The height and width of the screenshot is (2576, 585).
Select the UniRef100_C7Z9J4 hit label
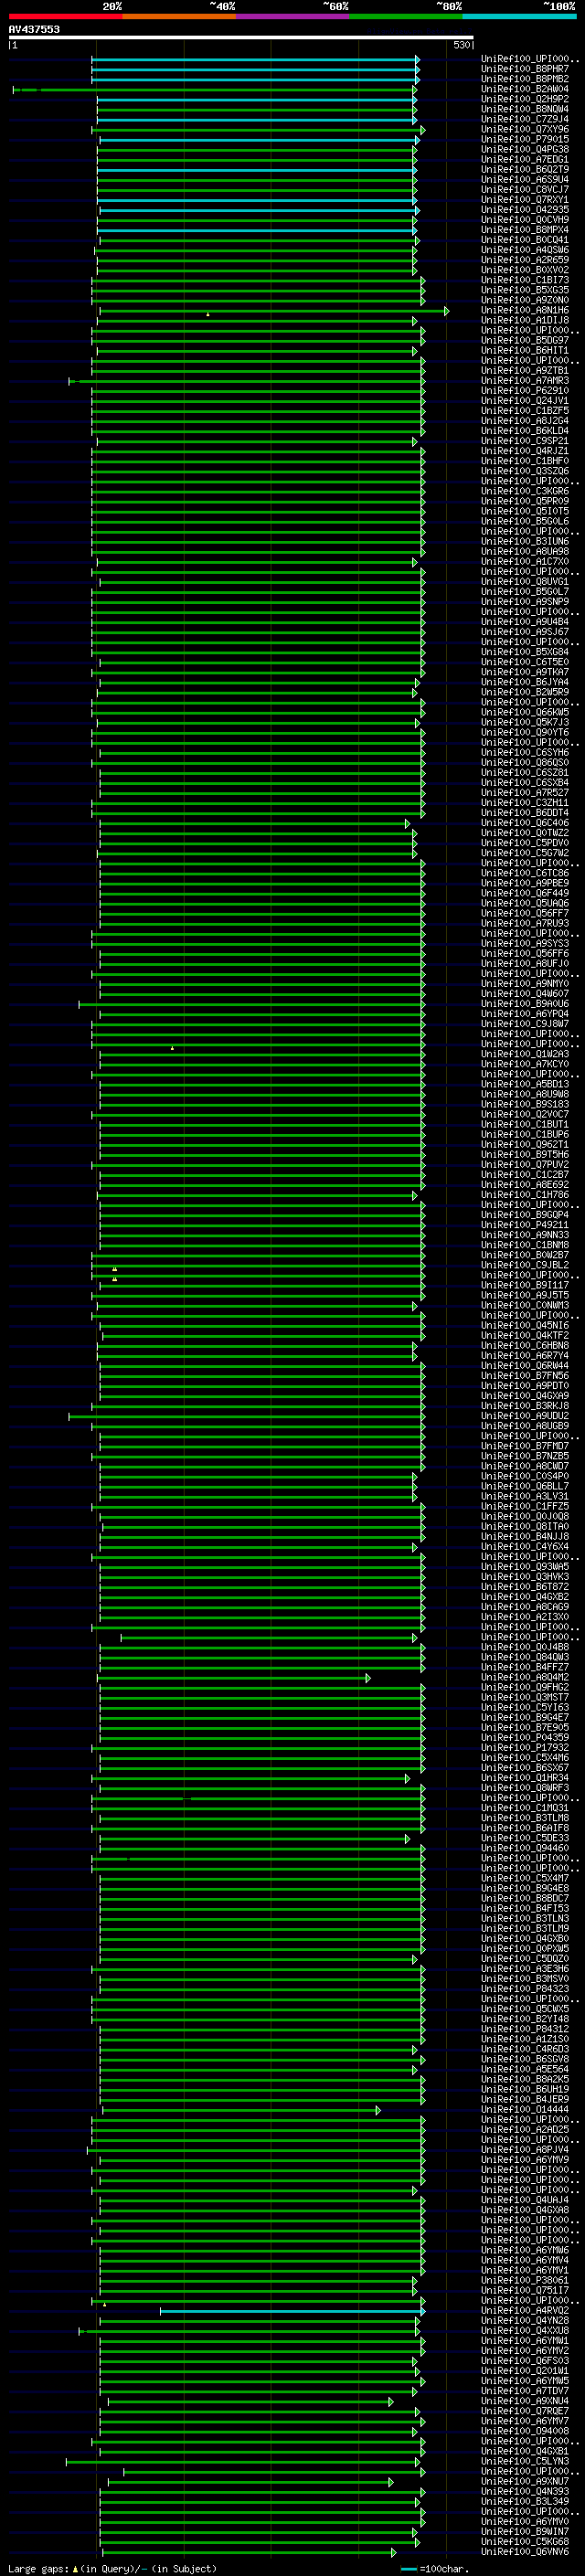[x=525, y=119]
